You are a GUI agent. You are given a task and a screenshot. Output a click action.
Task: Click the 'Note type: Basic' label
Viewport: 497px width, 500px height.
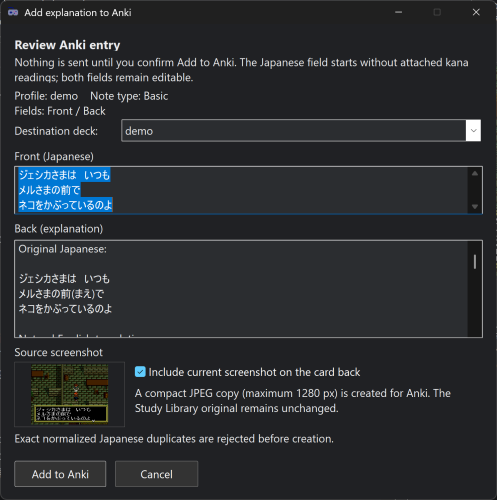click(129, 96)
